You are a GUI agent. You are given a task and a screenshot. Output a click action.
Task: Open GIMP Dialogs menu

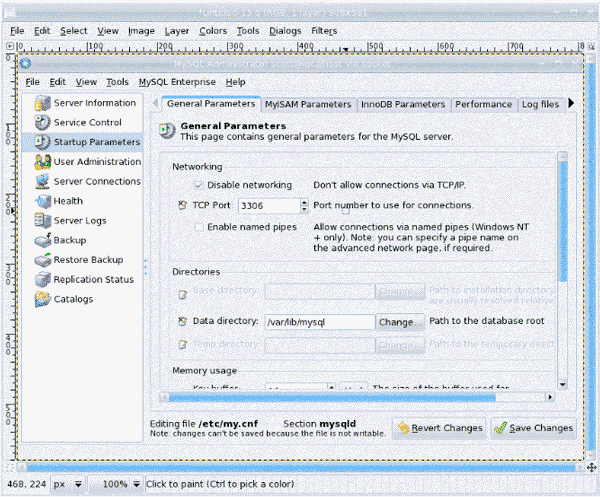pos(285,31)
